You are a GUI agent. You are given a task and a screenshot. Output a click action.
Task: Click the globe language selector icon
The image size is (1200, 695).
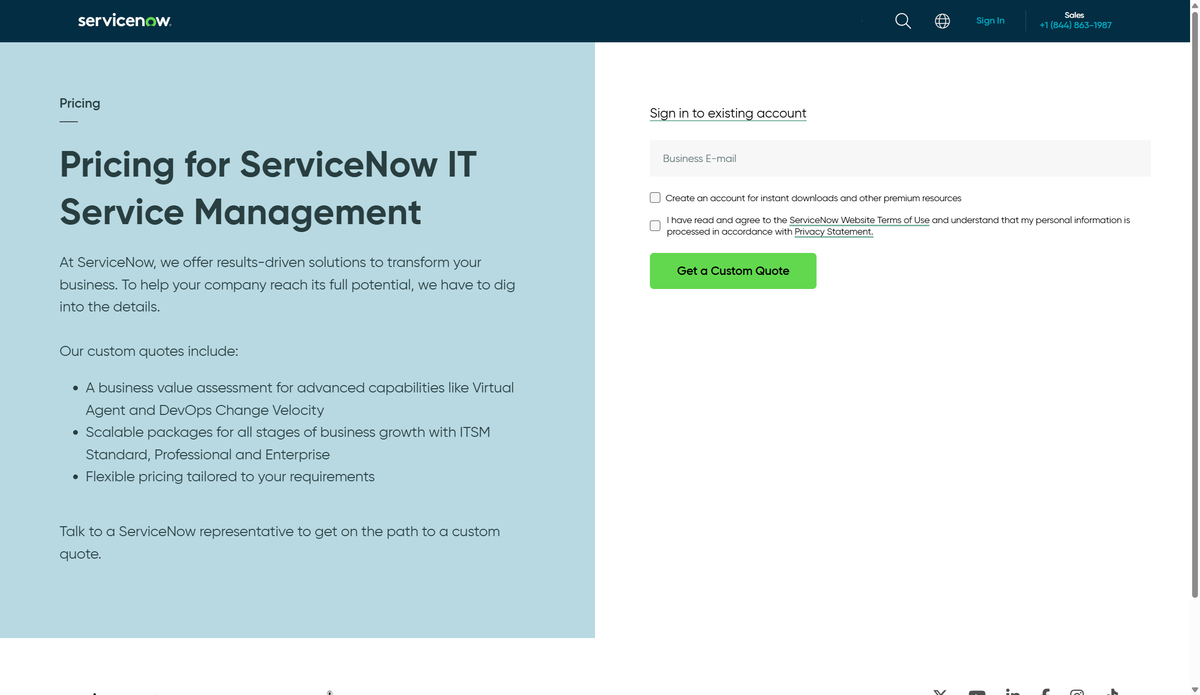941,21
